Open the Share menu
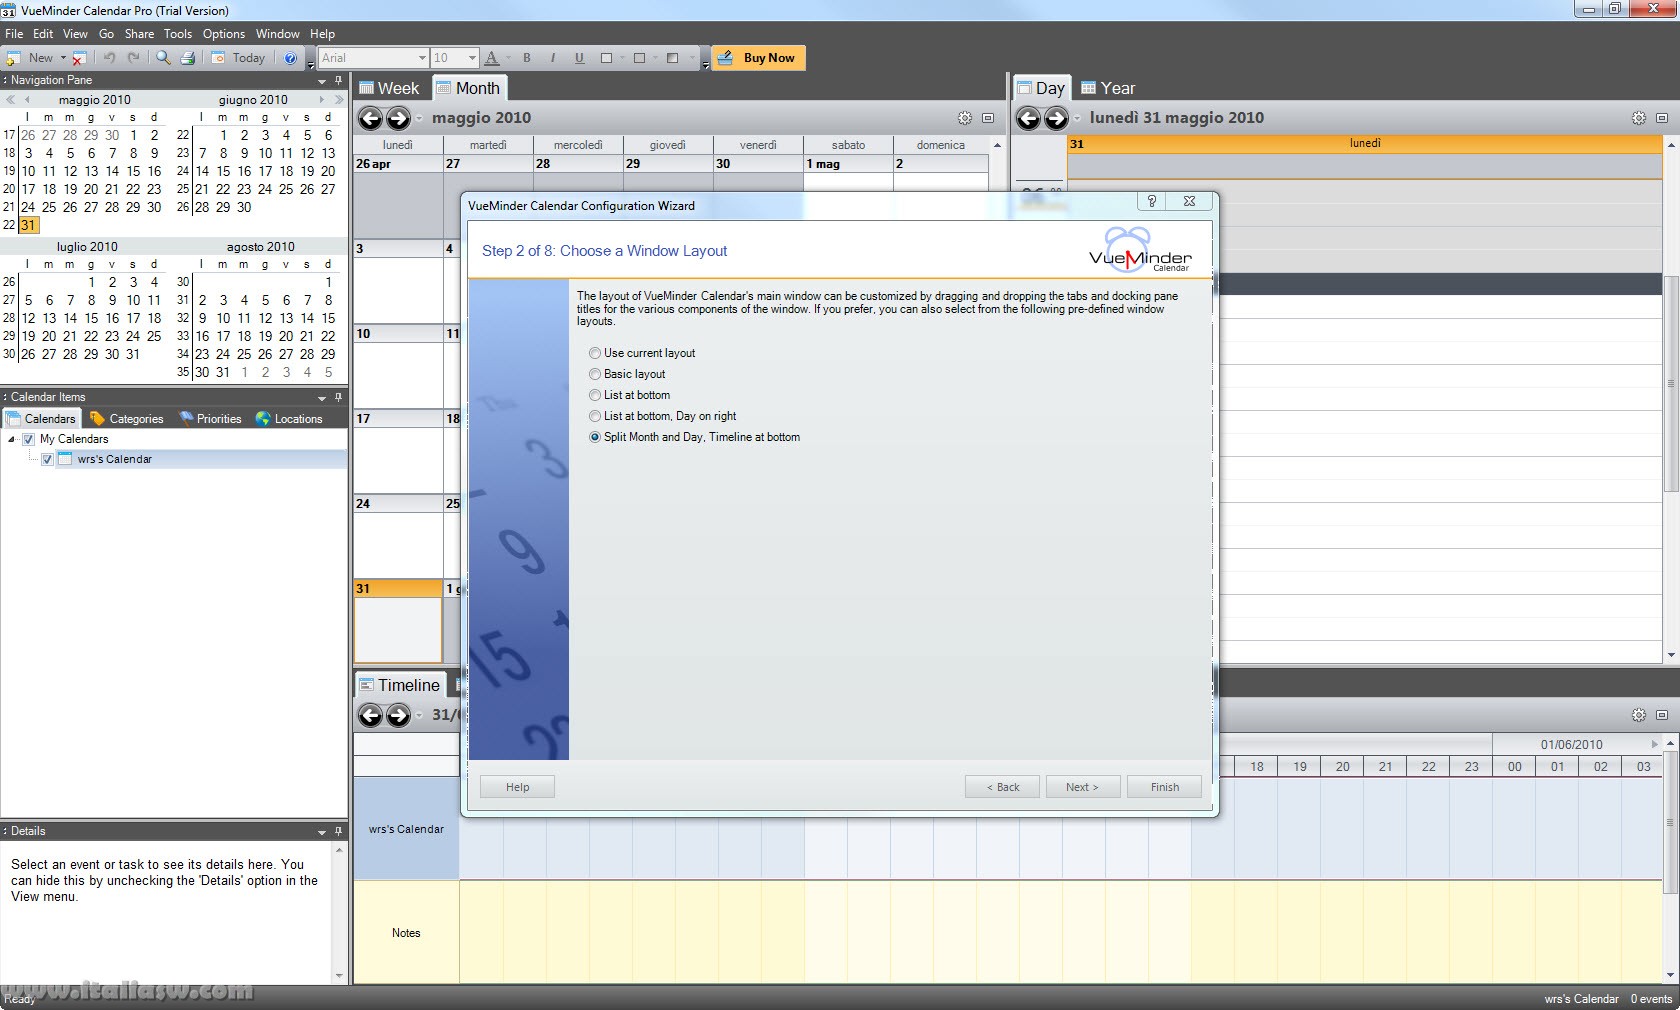The height and width of the screenshot is (1010, 1680). pyautogui.click(x=139, y=34)
